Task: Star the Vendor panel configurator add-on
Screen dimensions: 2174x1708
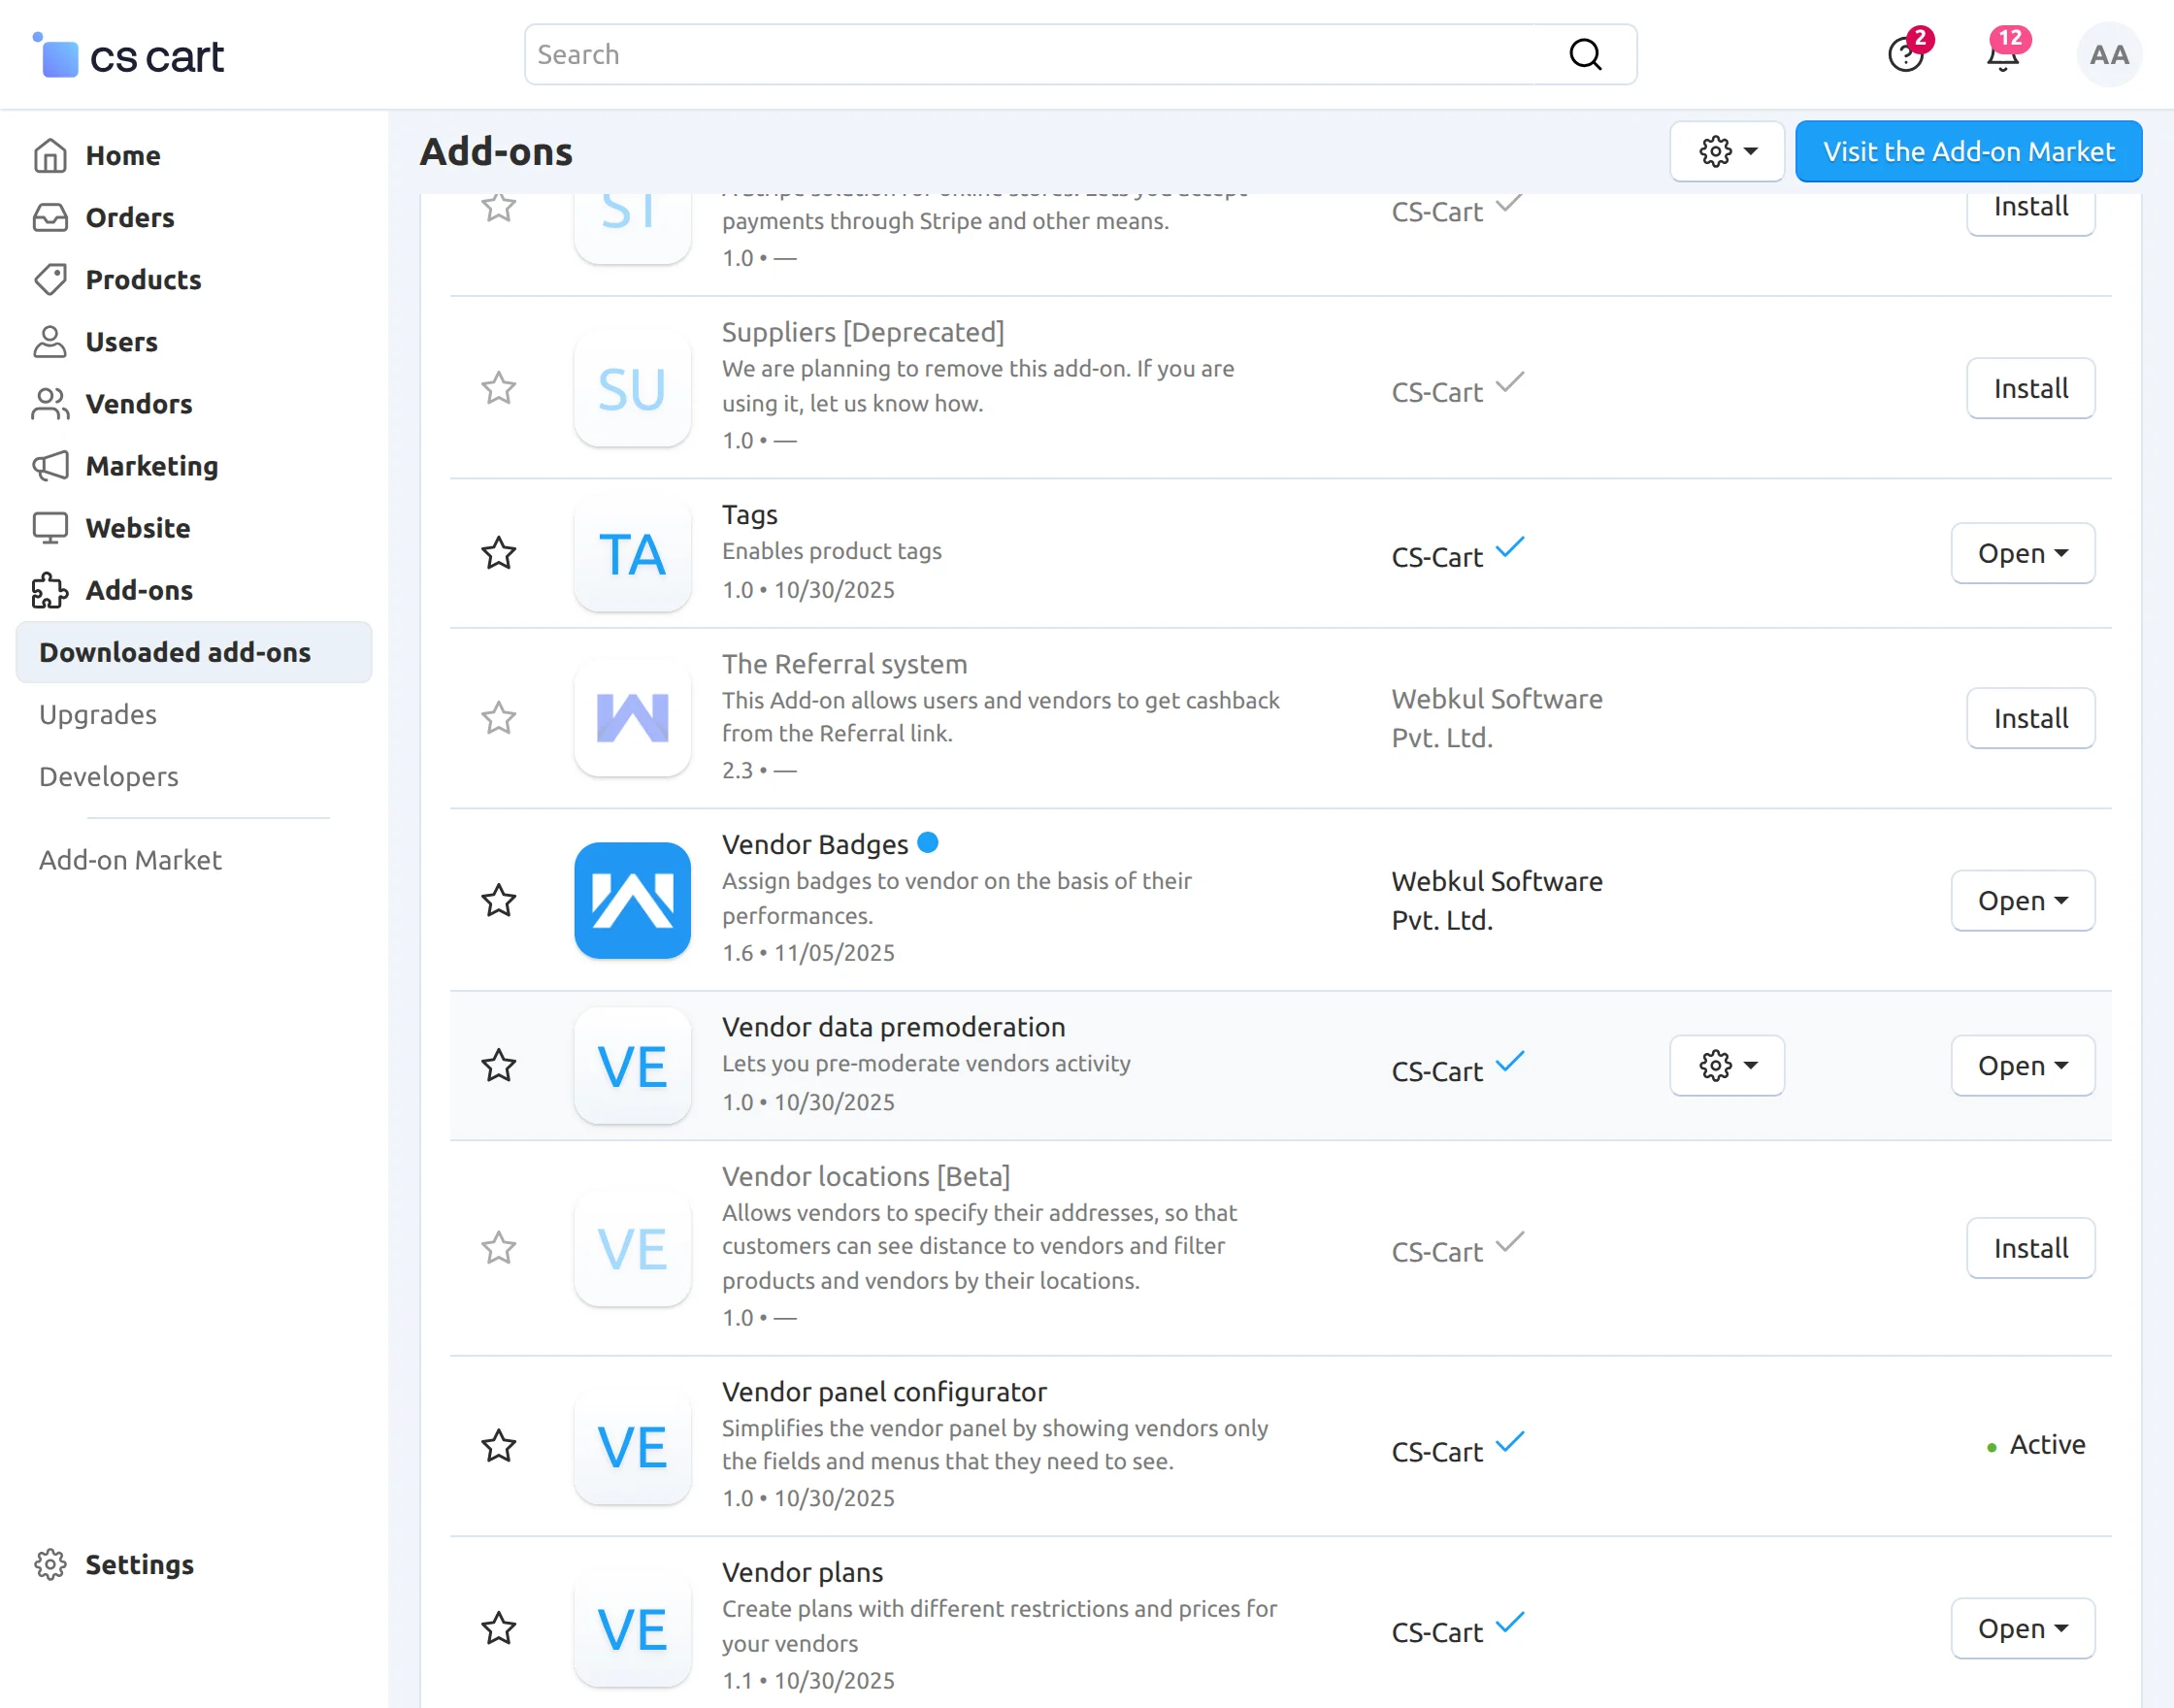Action: pos(498,1445)
